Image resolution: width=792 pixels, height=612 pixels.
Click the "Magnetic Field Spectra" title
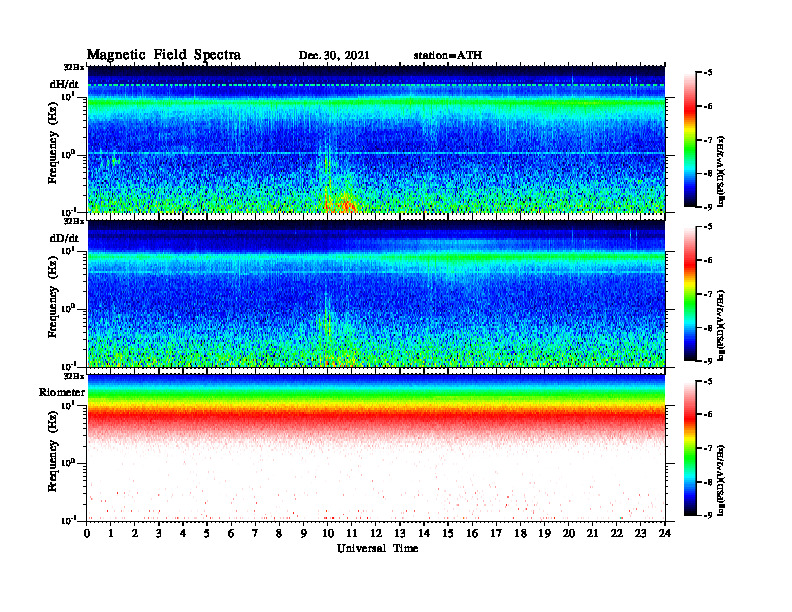click(x=164, y=55)
